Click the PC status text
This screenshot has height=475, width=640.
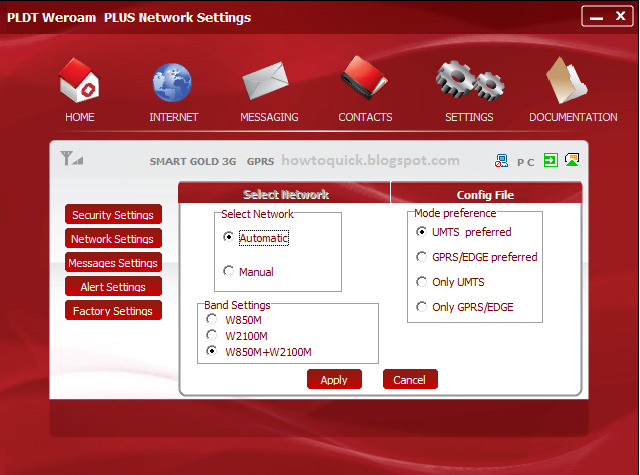click(x=526, y=162)
